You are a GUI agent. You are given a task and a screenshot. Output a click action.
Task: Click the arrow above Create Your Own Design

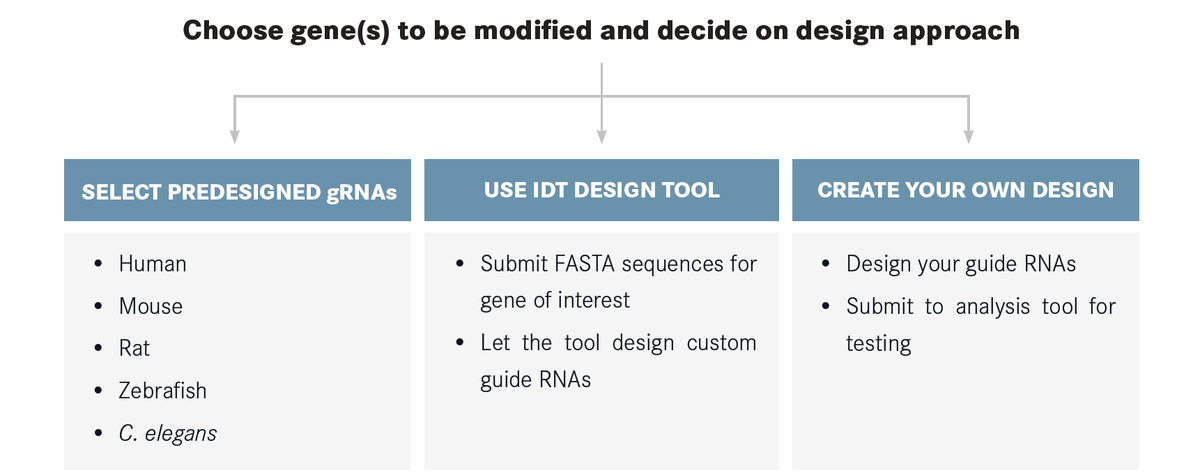coord(968,132)
